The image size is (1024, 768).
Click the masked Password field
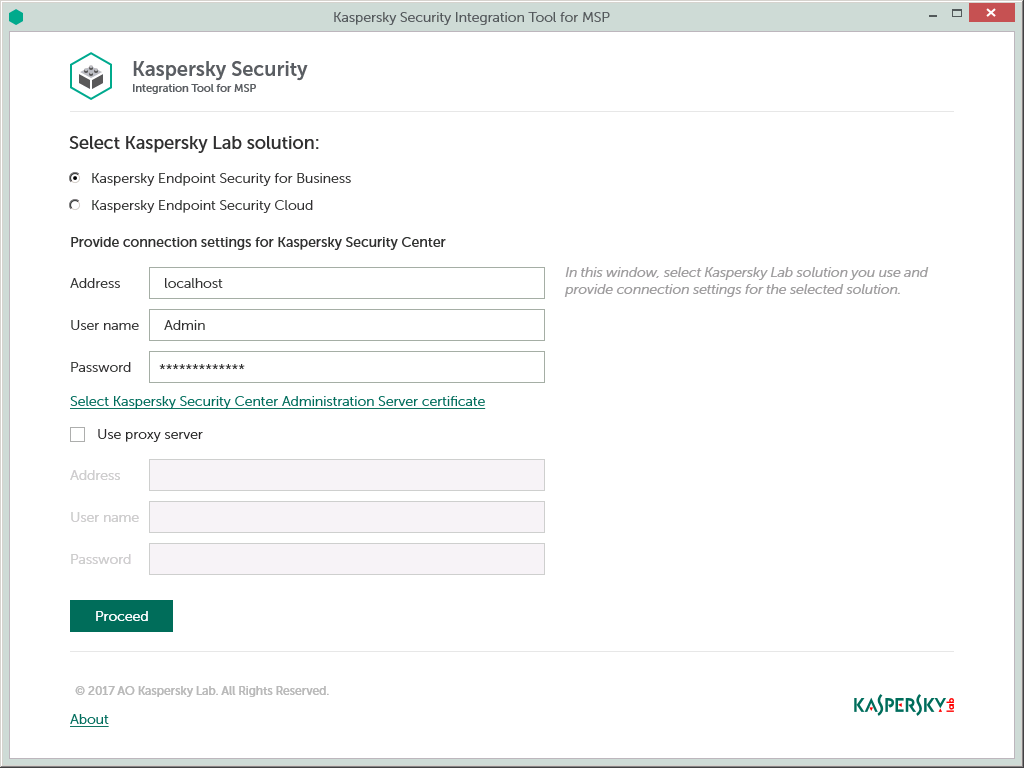[x=346, y=367]
